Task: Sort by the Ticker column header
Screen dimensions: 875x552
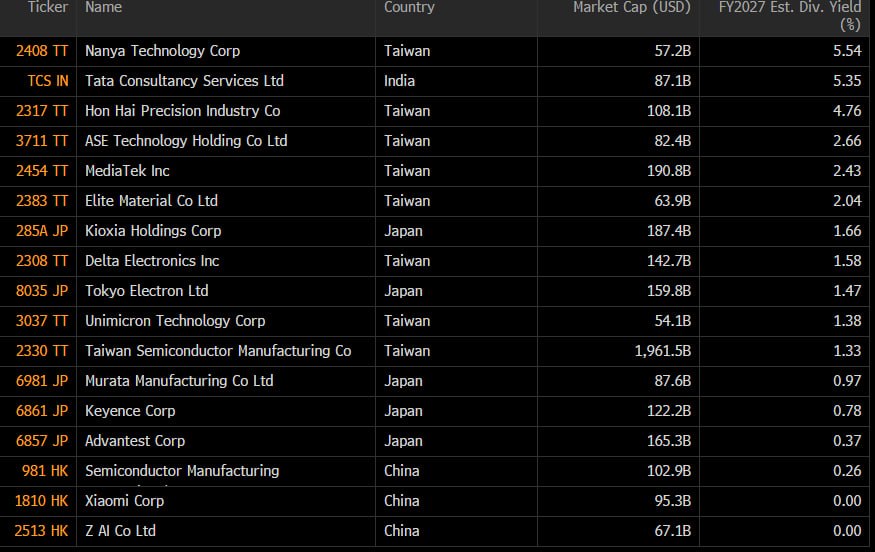Action: [x=47, y=7]
